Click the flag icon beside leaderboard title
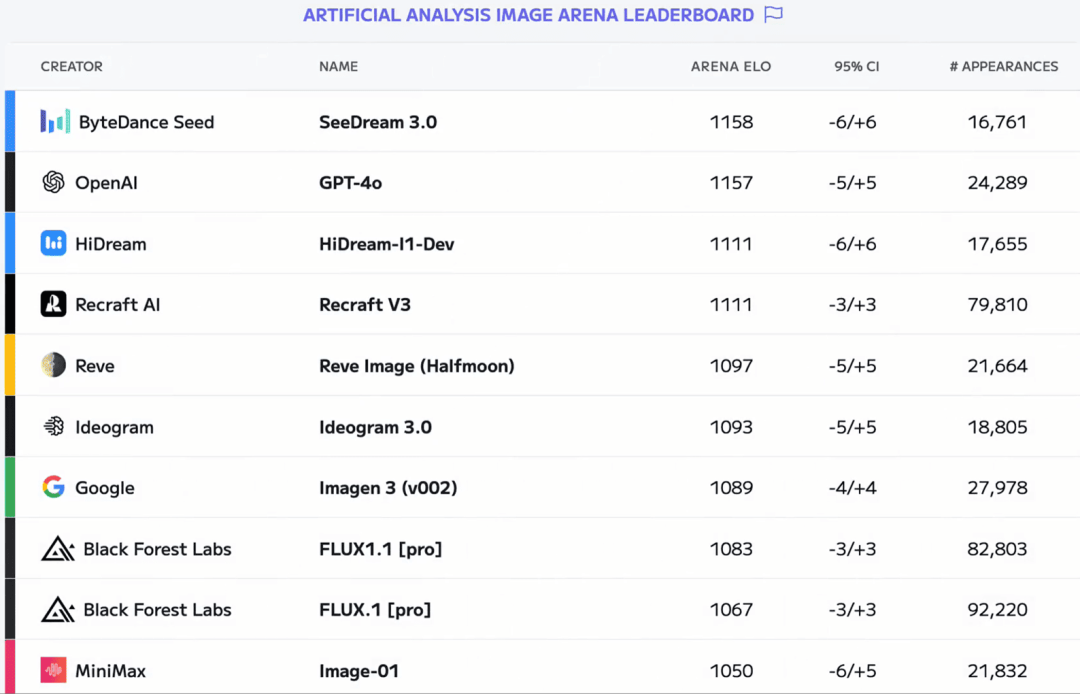Viewport: 1080px width, 694px height. pos(773,14)
